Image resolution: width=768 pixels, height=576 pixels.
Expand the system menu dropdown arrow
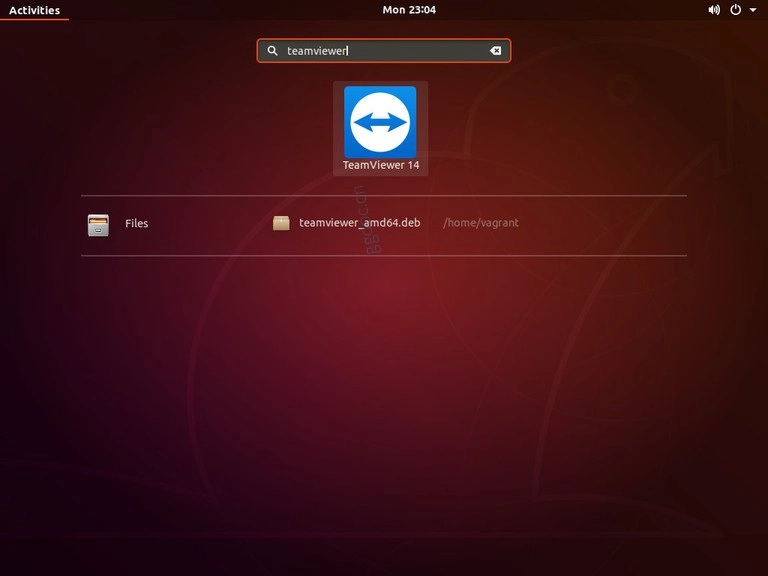pyautogui.click(x=753, y=10)
